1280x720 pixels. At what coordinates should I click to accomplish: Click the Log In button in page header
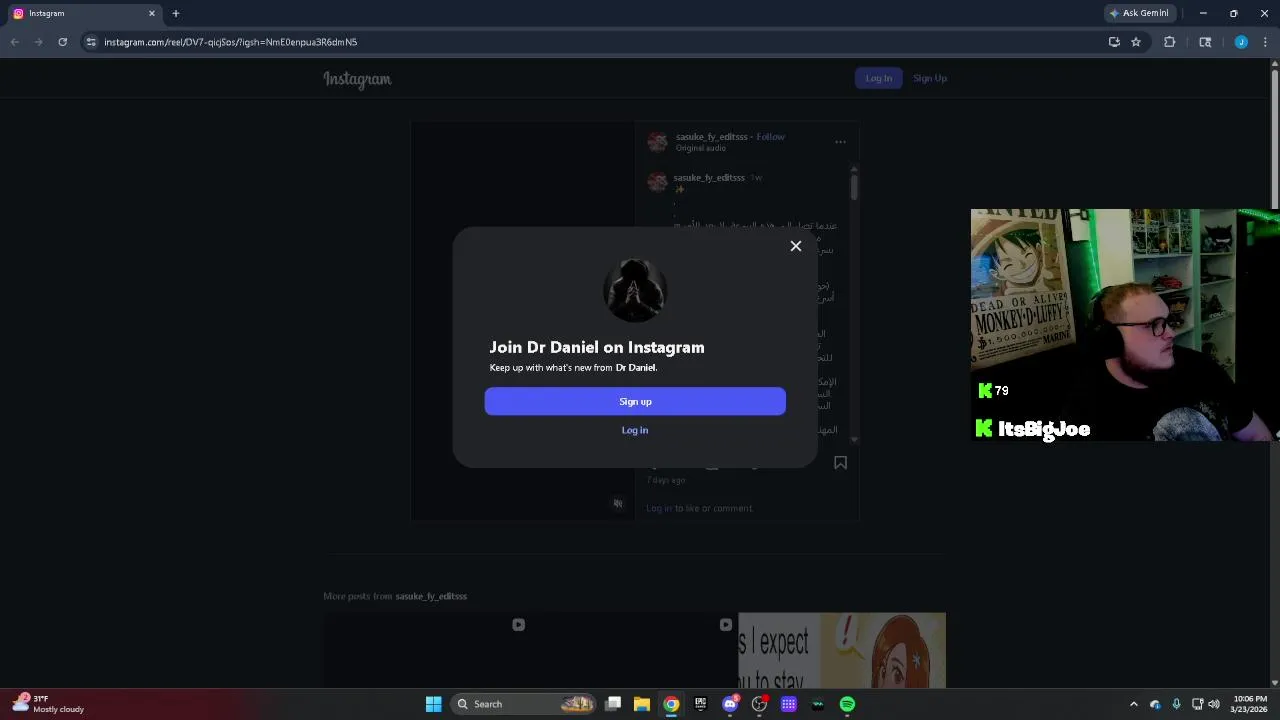point(878,78)
